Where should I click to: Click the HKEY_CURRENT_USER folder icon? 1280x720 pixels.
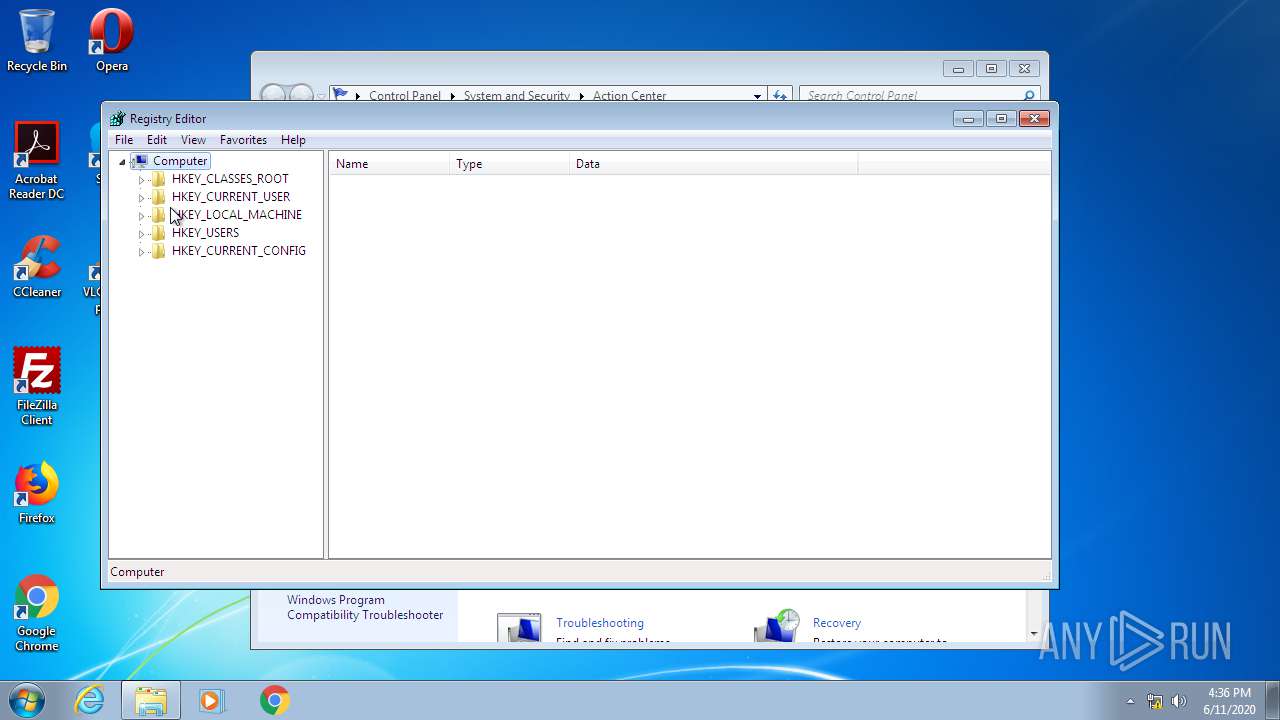(158, 197)
